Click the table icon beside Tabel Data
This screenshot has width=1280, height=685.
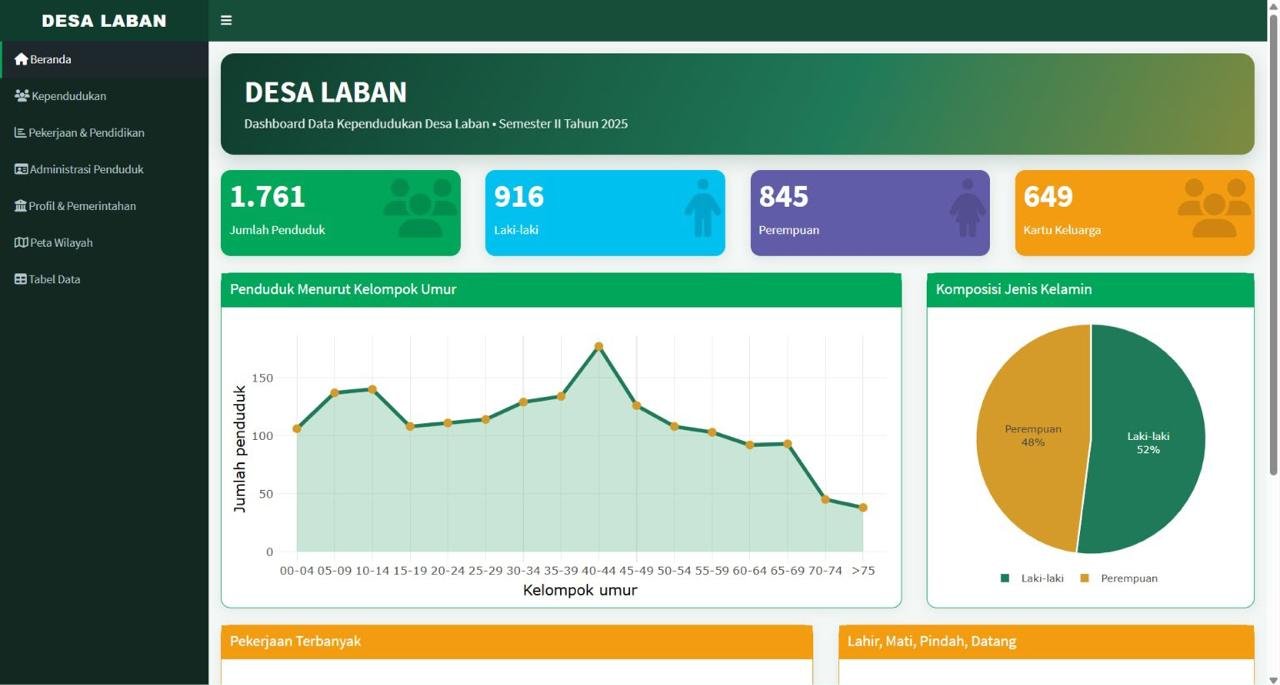(20, 279)
